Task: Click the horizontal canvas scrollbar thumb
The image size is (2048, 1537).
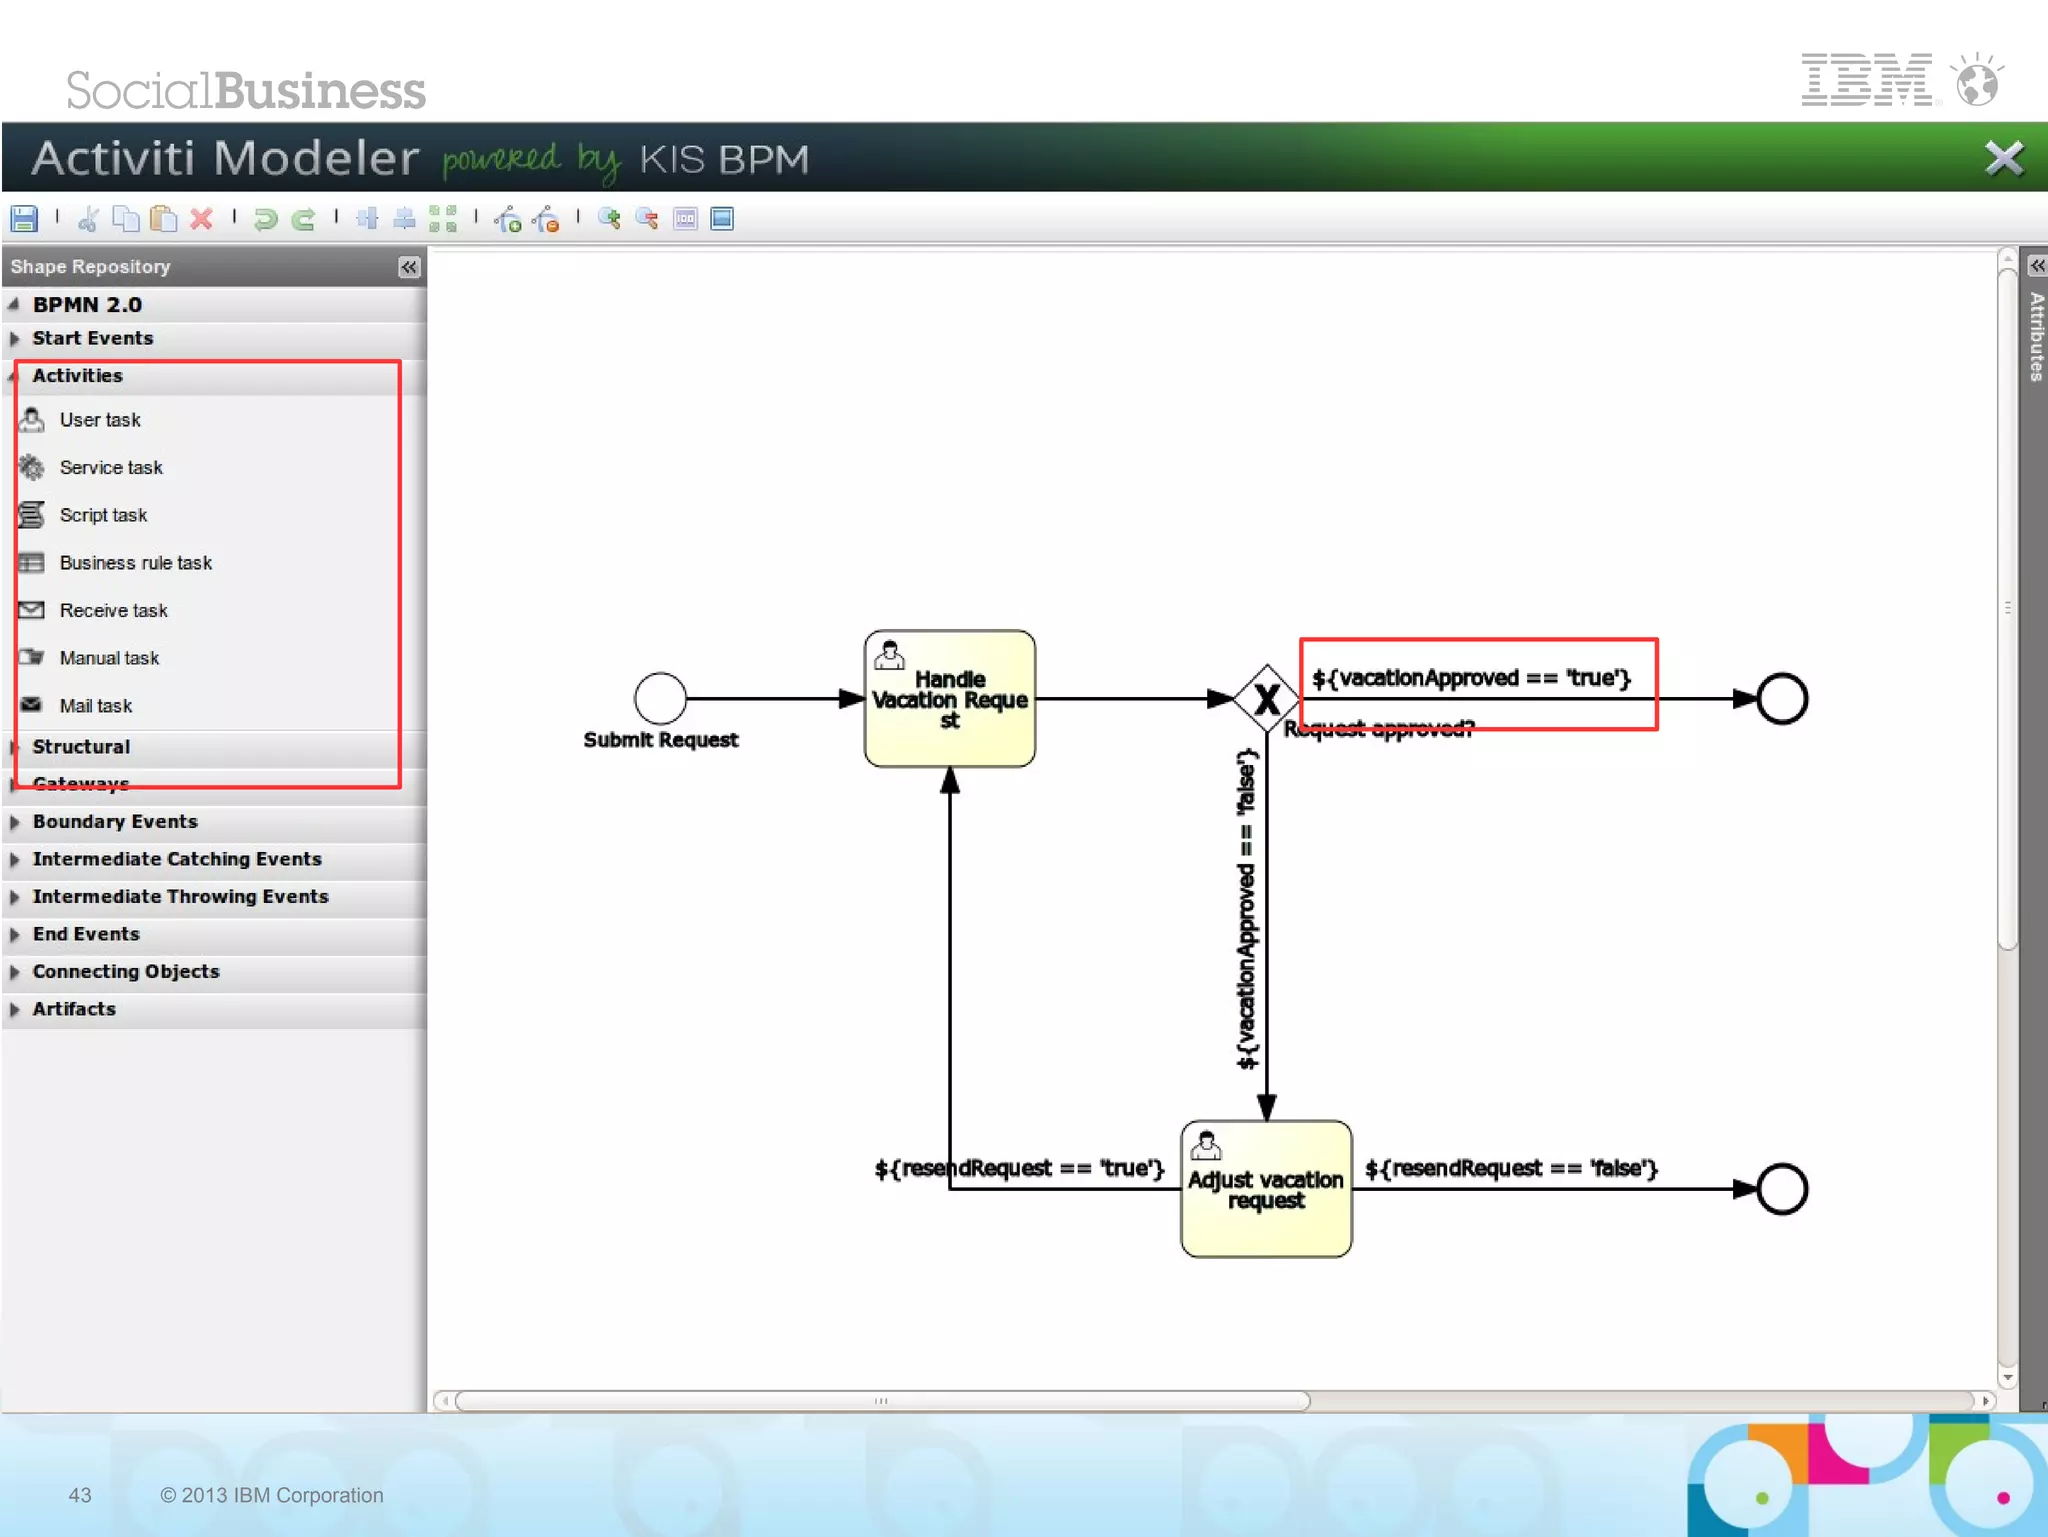Action: click(881, 1401)
